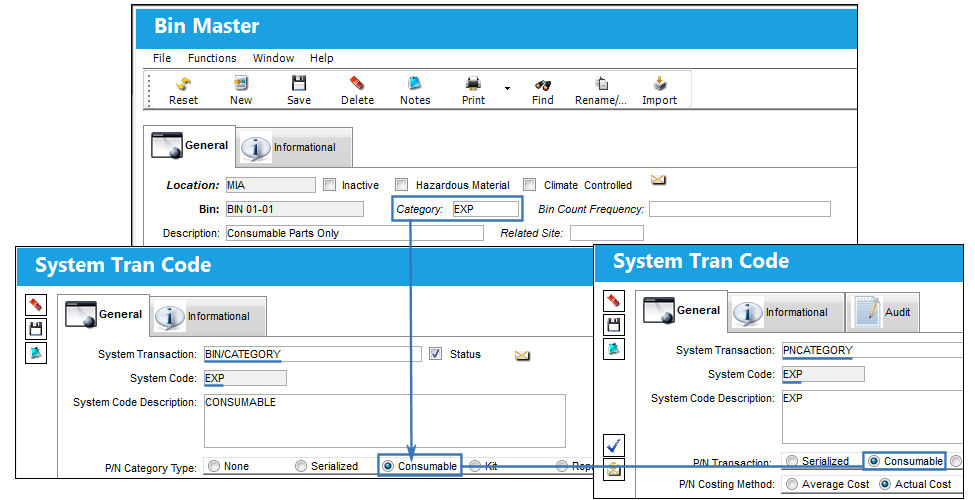Open the Functions menu
975x500 pixels.
tap(212, 58)
